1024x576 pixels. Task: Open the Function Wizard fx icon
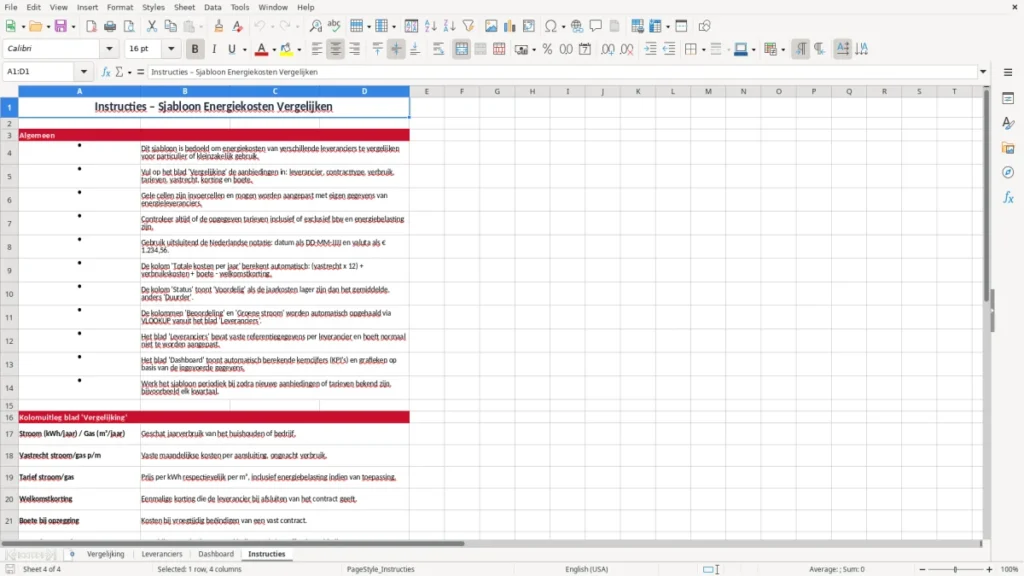106,72
